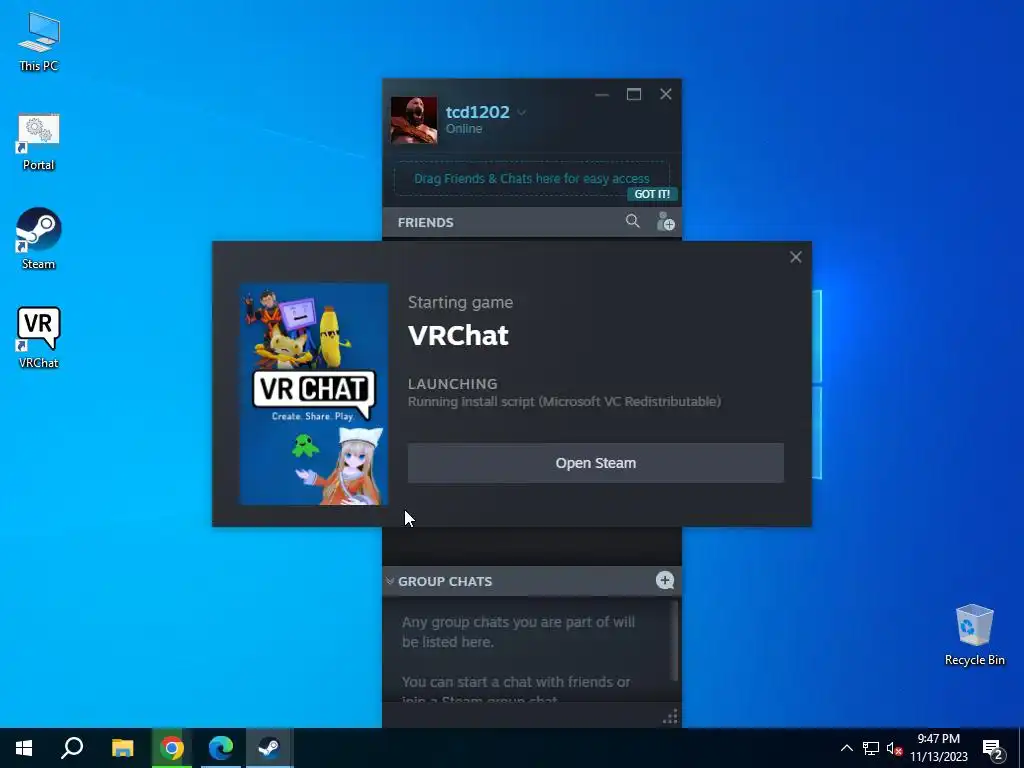1024x768 pixels.
Task: Click the Open Steam button
Action: pyautogui.click(x=596, y=463)
